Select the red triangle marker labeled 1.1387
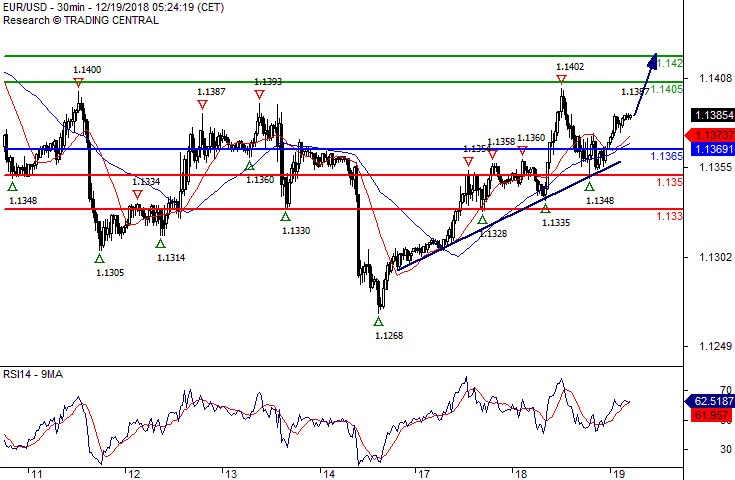Screen dimensions: 735x480 [x=203, y=104]
